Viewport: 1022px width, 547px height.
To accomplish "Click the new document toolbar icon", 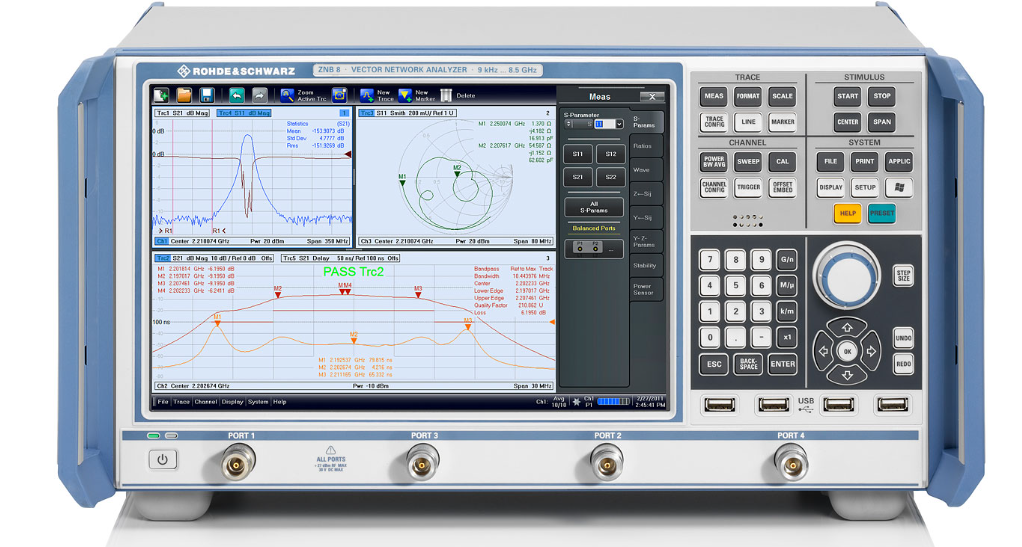I will 161,95.
